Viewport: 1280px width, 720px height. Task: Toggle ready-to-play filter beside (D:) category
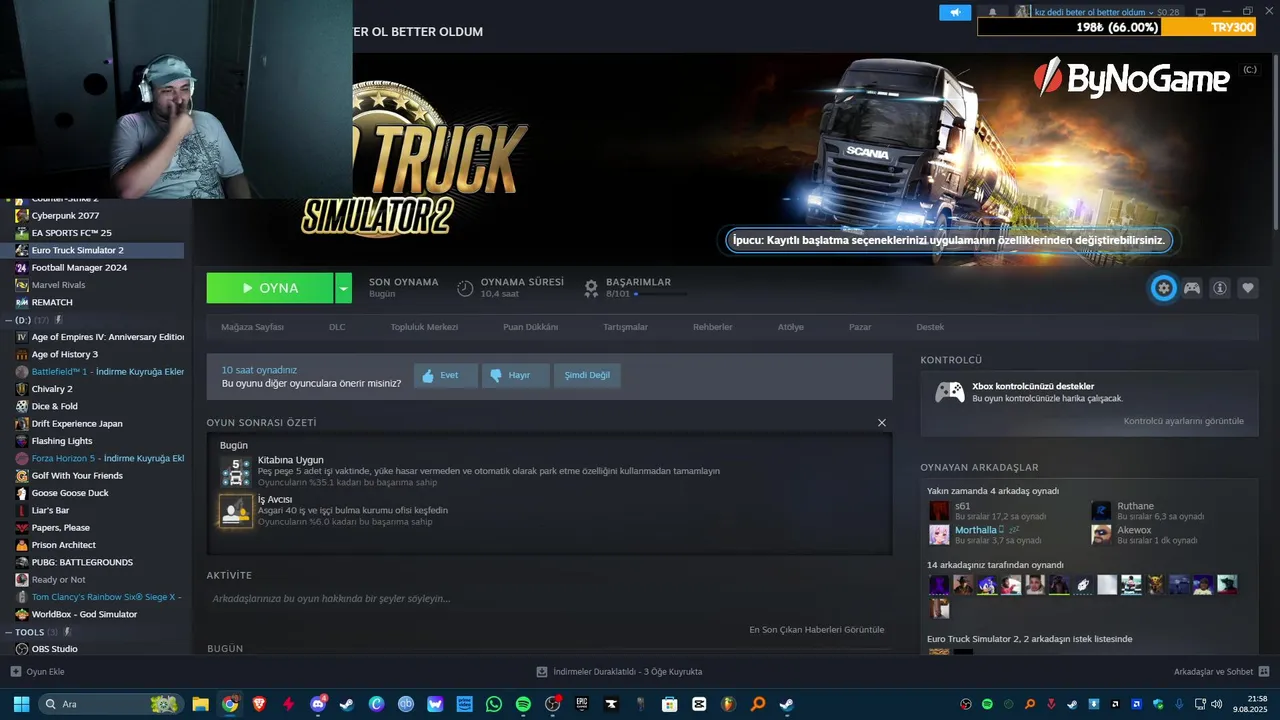click(x=58, y=320)
